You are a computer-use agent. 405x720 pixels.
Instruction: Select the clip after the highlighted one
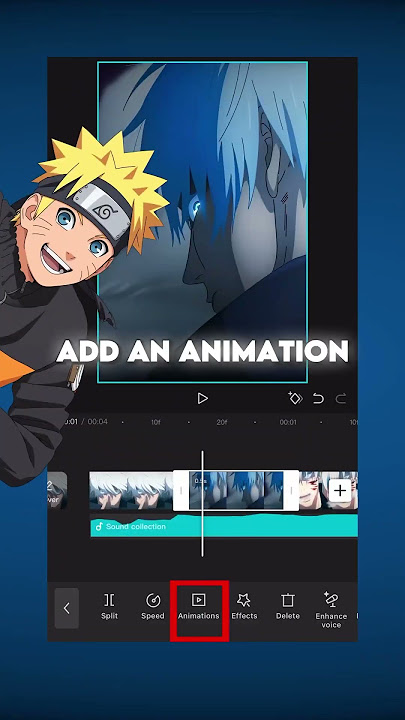[314, 490]
